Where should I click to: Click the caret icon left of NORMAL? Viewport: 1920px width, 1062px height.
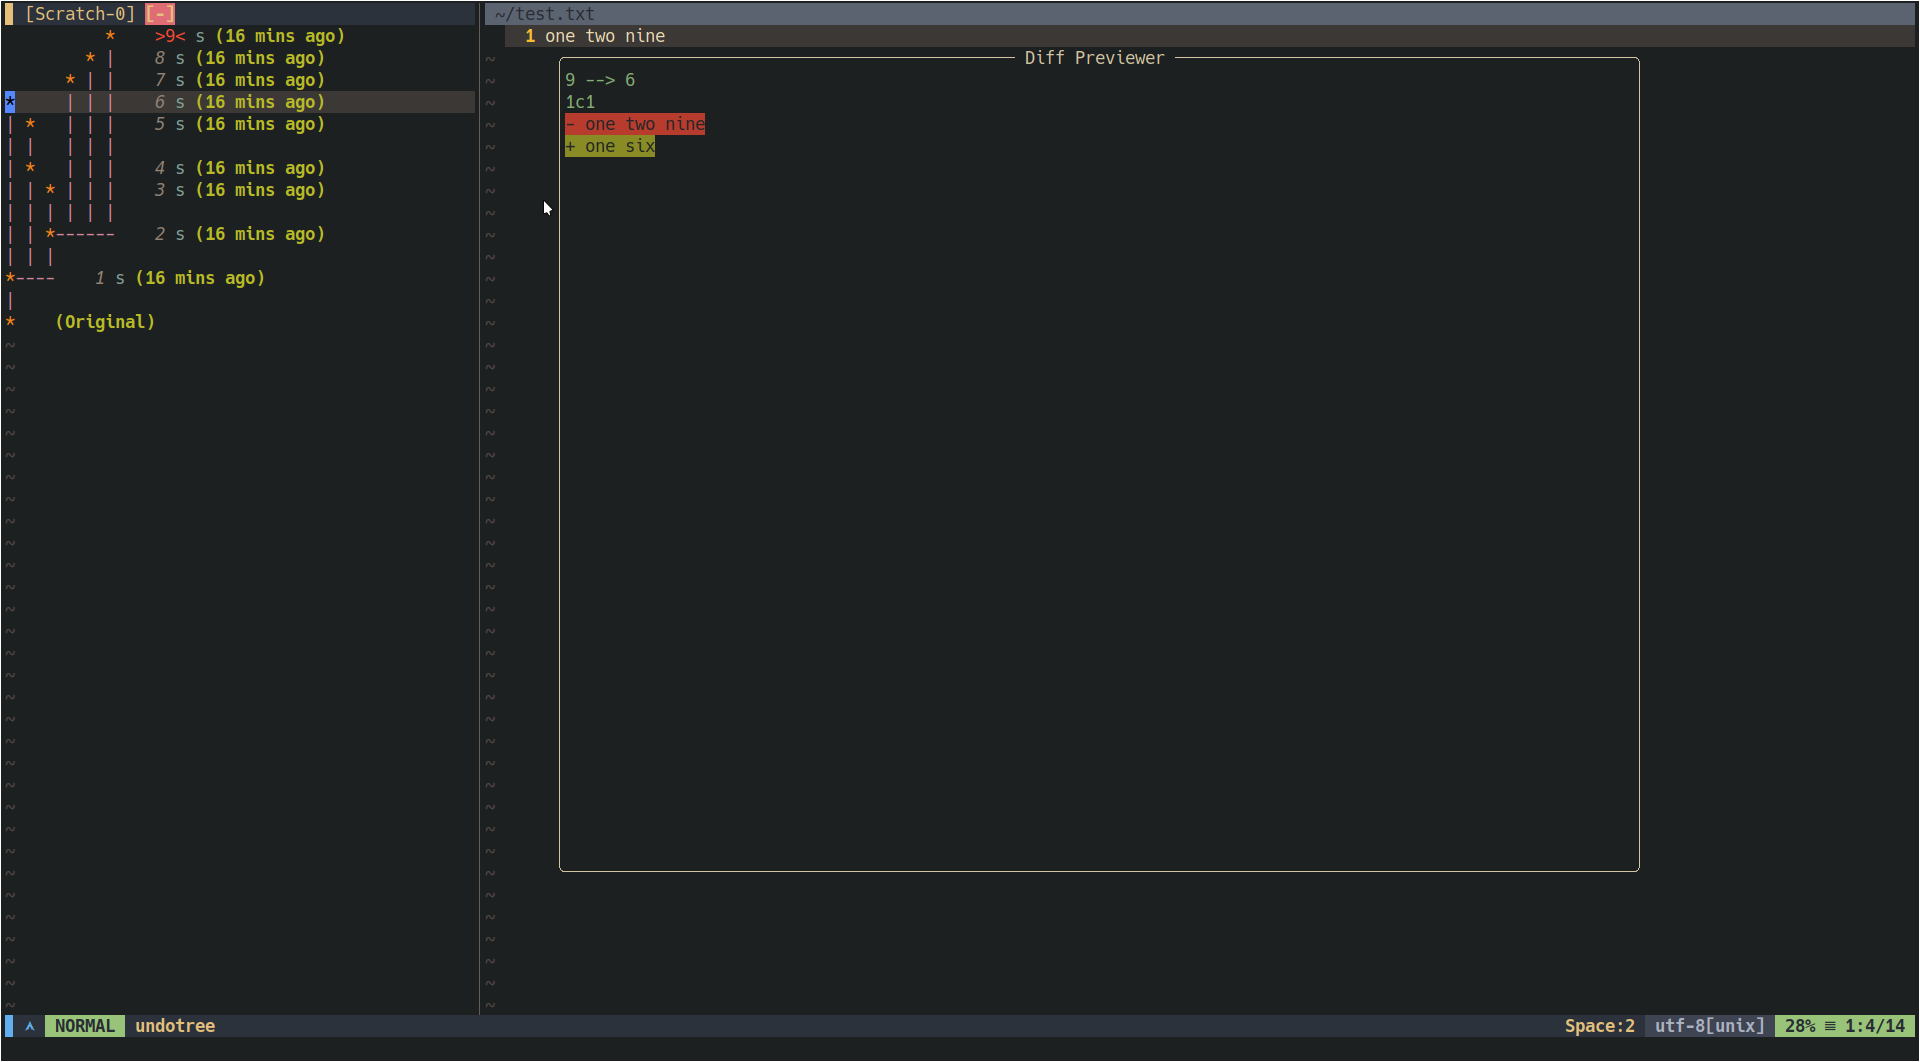coord(30,1026)
